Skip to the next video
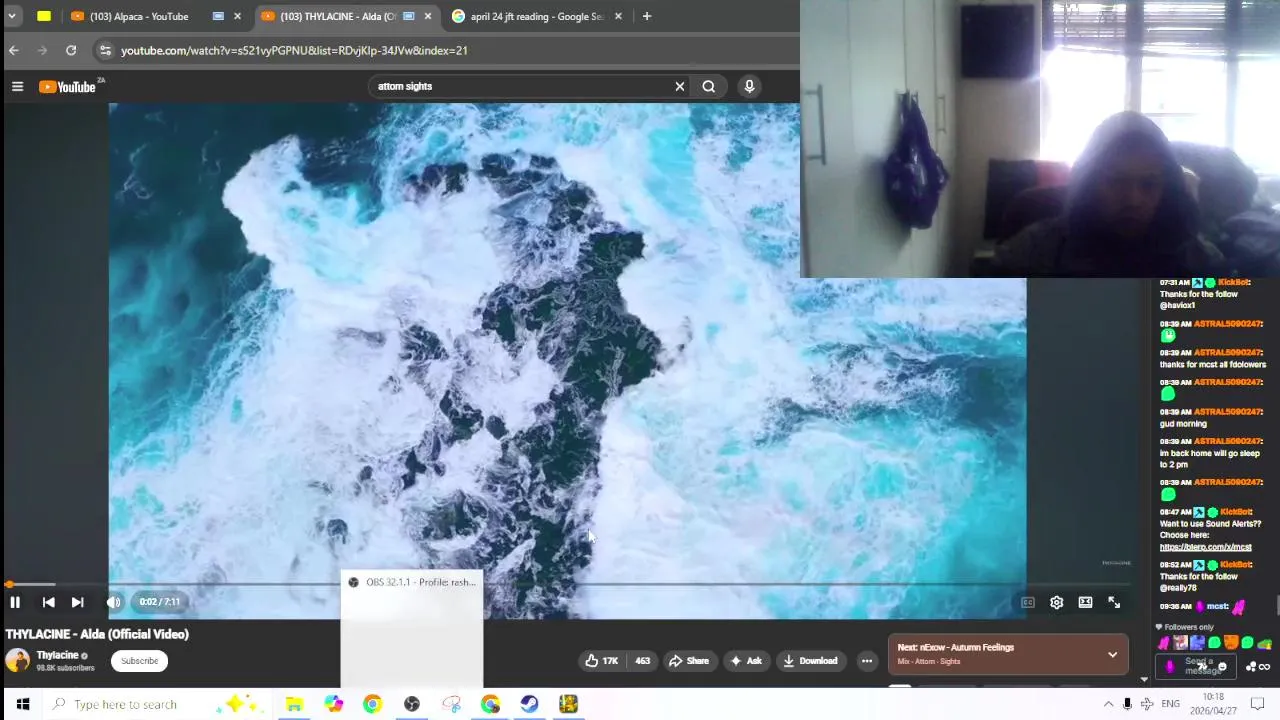 [78, 602]
